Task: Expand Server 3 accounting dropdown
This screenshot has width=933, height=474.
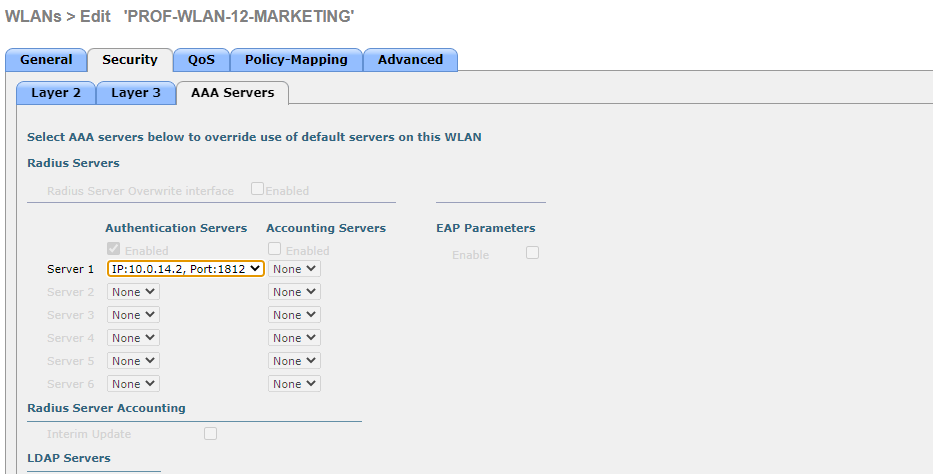Action: pos(294,315)
